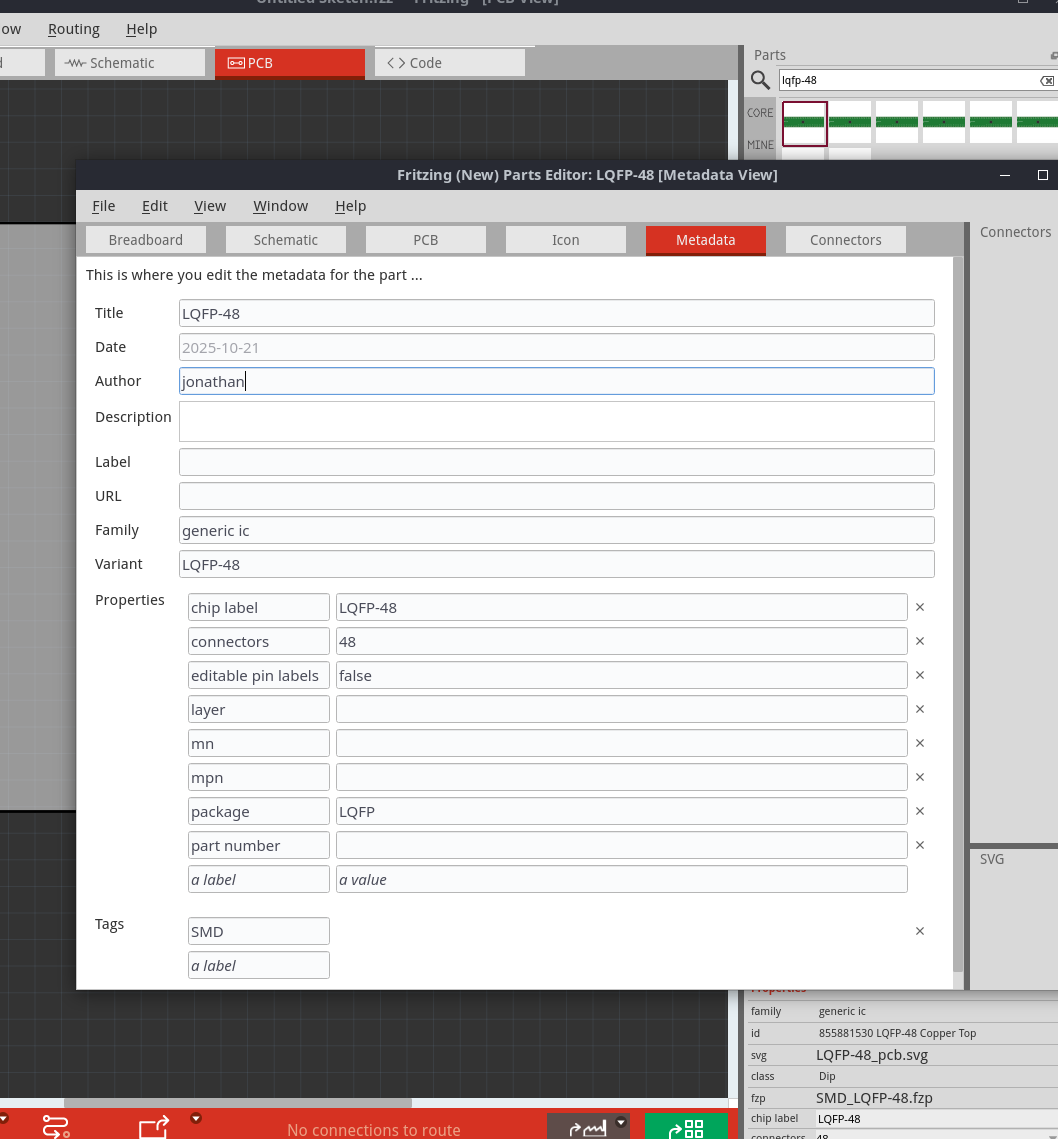
Task: Expand the Fabricate options dropdown arrow
Action: coord(622,1121)
